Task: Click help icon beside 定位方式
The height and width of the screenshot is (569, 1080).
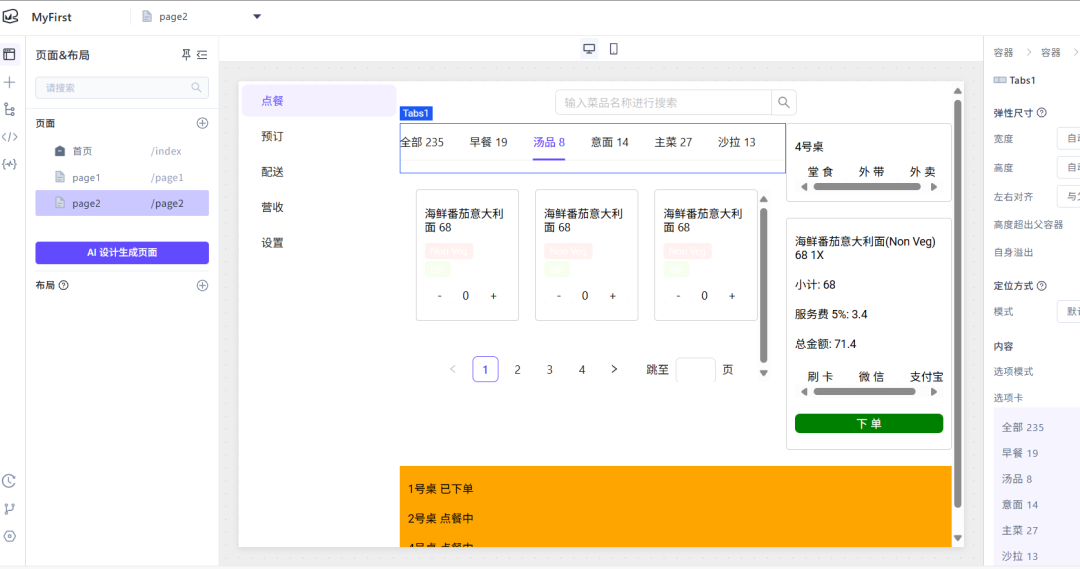Action: point(1041,286)
